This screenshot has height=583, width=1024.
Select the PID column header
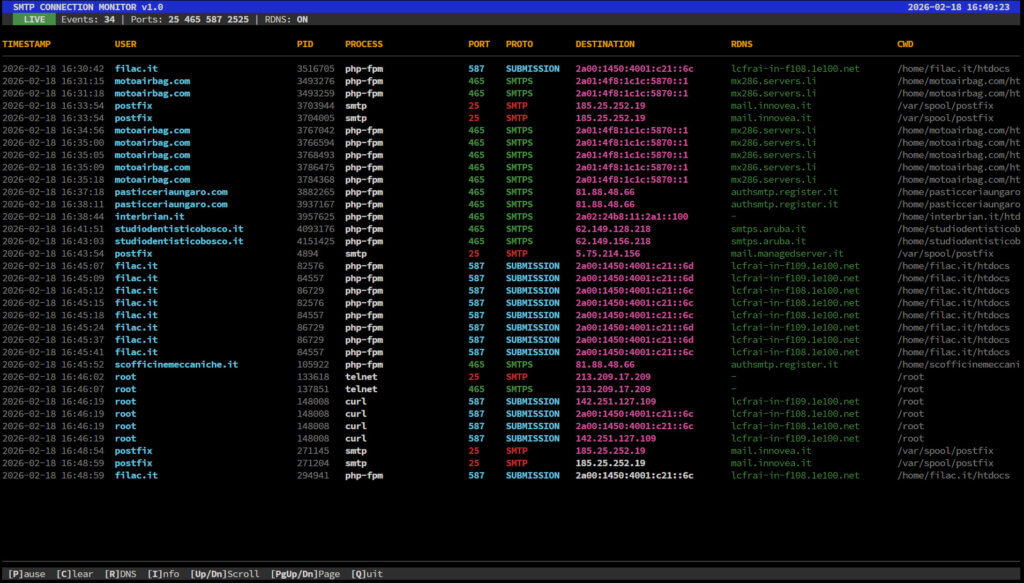pos(305,44)
